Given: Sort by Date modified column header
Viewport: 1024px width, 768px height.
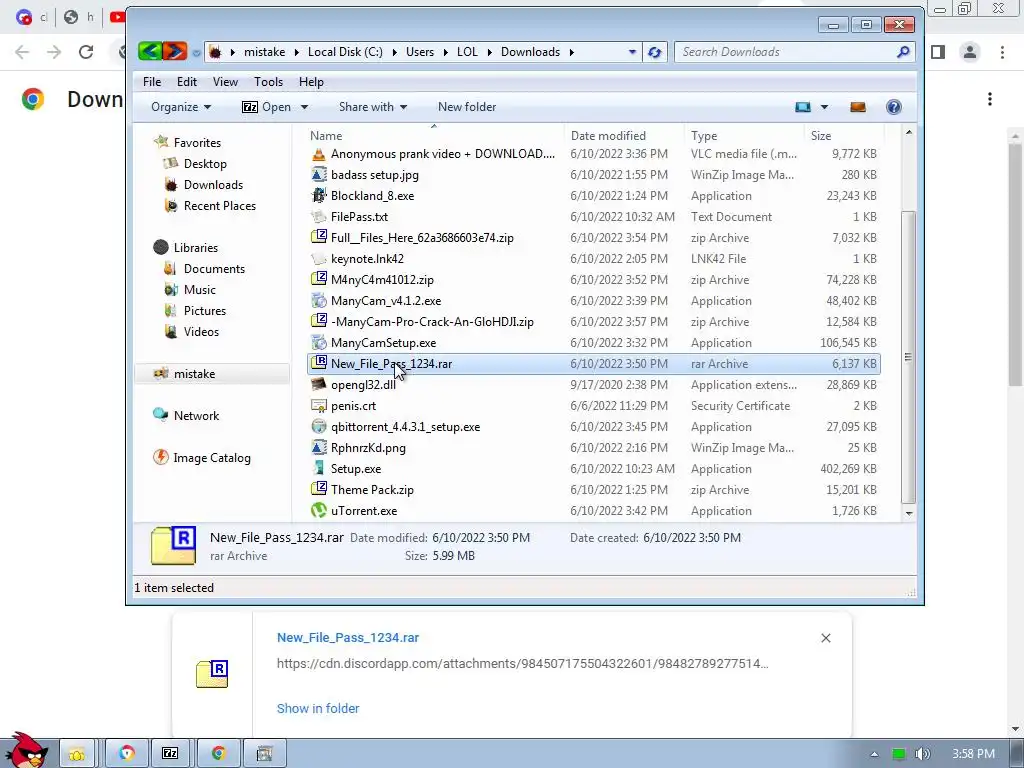Looking at the screenshot, I should click(x=624, y=136).
